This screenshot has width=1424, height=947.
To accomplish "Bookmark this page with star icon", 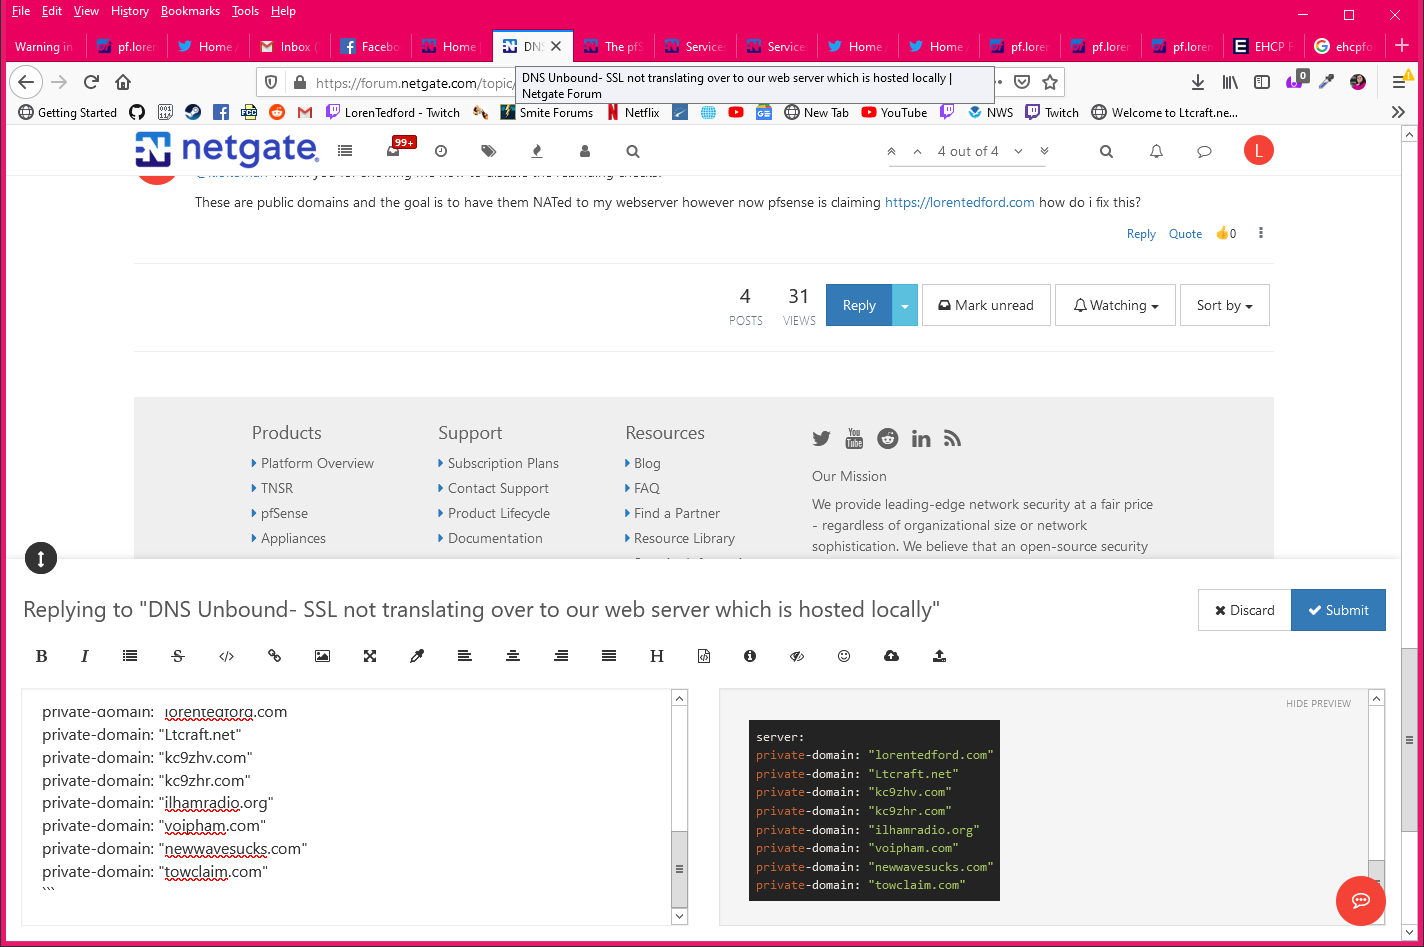I will 1049,82.
